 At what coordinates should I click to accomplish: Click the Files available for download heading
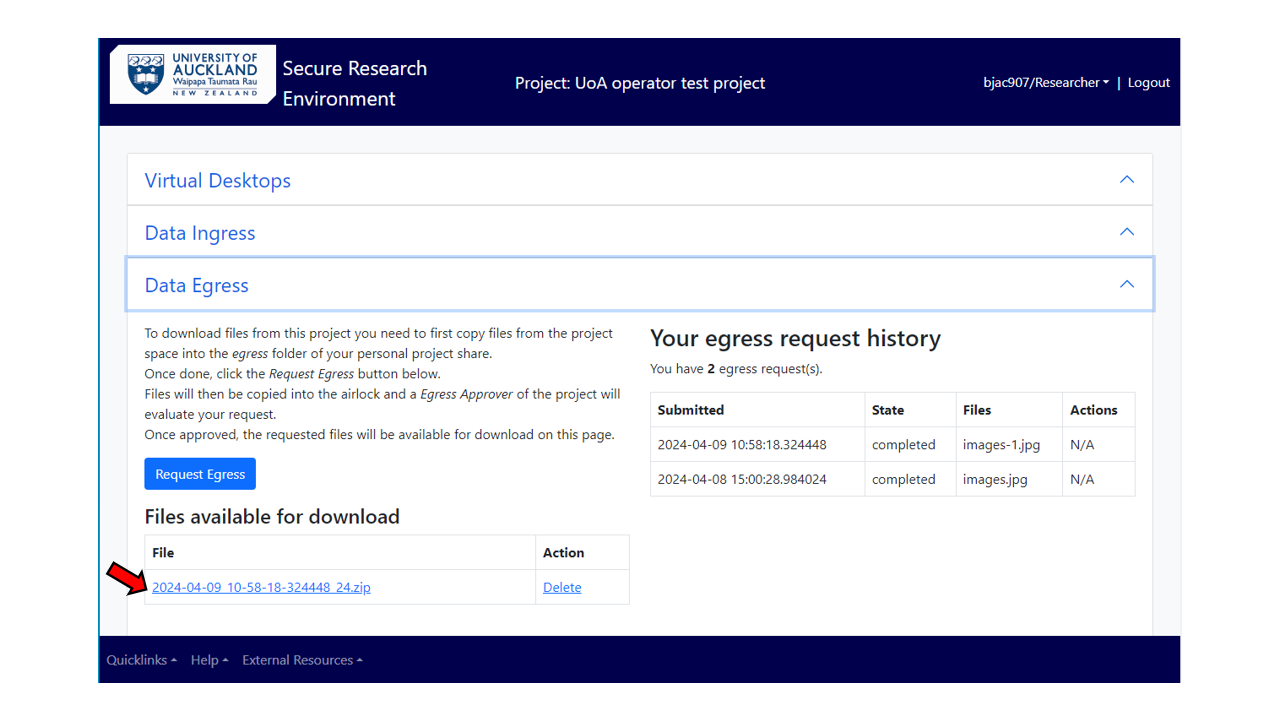(x=272, y=517)
